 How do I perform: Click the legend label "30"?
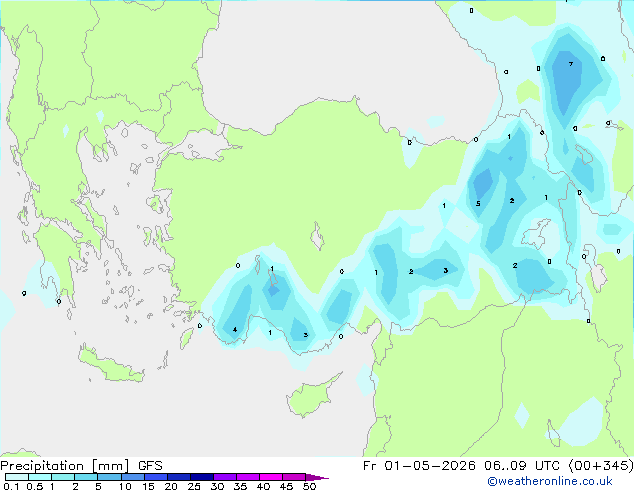tap(217, 486)
